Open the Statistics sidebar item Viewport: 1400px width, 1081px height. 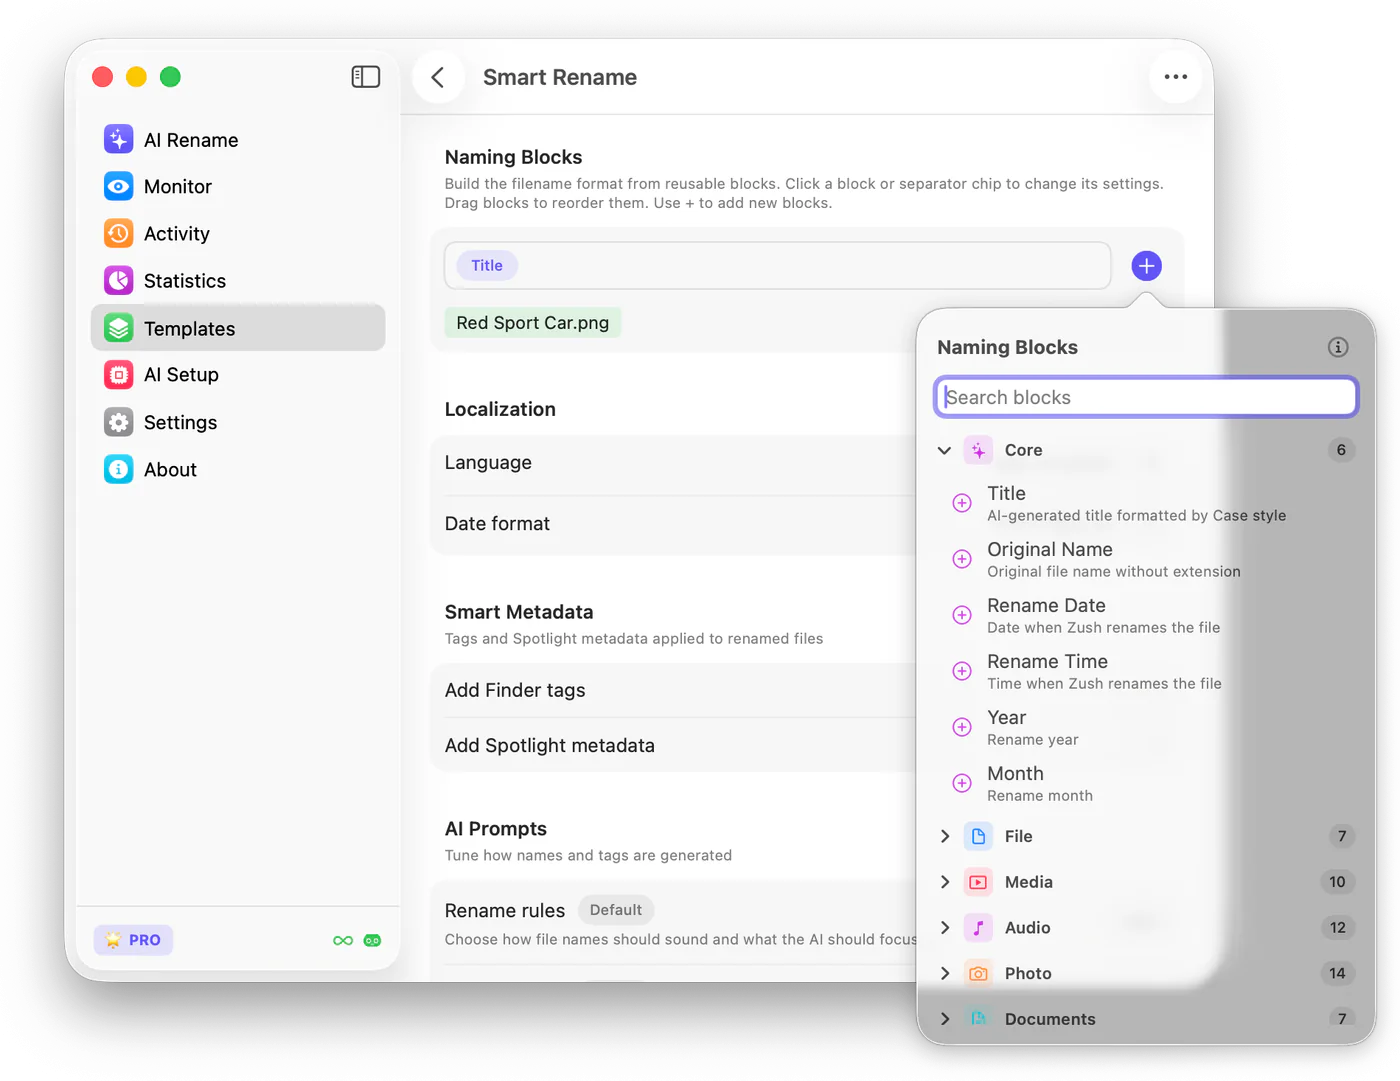237,281
